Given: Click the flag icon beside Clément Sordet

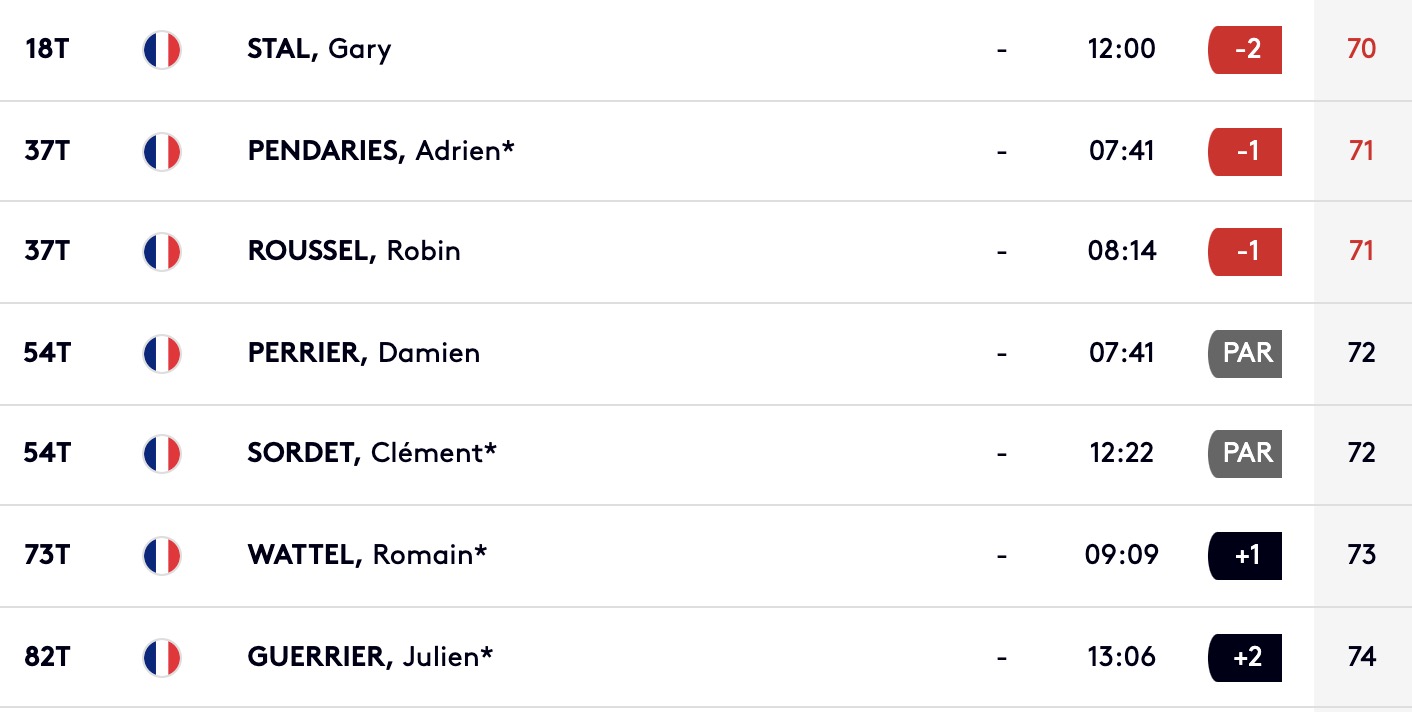Looking at the screenshot, I should 162,454.
